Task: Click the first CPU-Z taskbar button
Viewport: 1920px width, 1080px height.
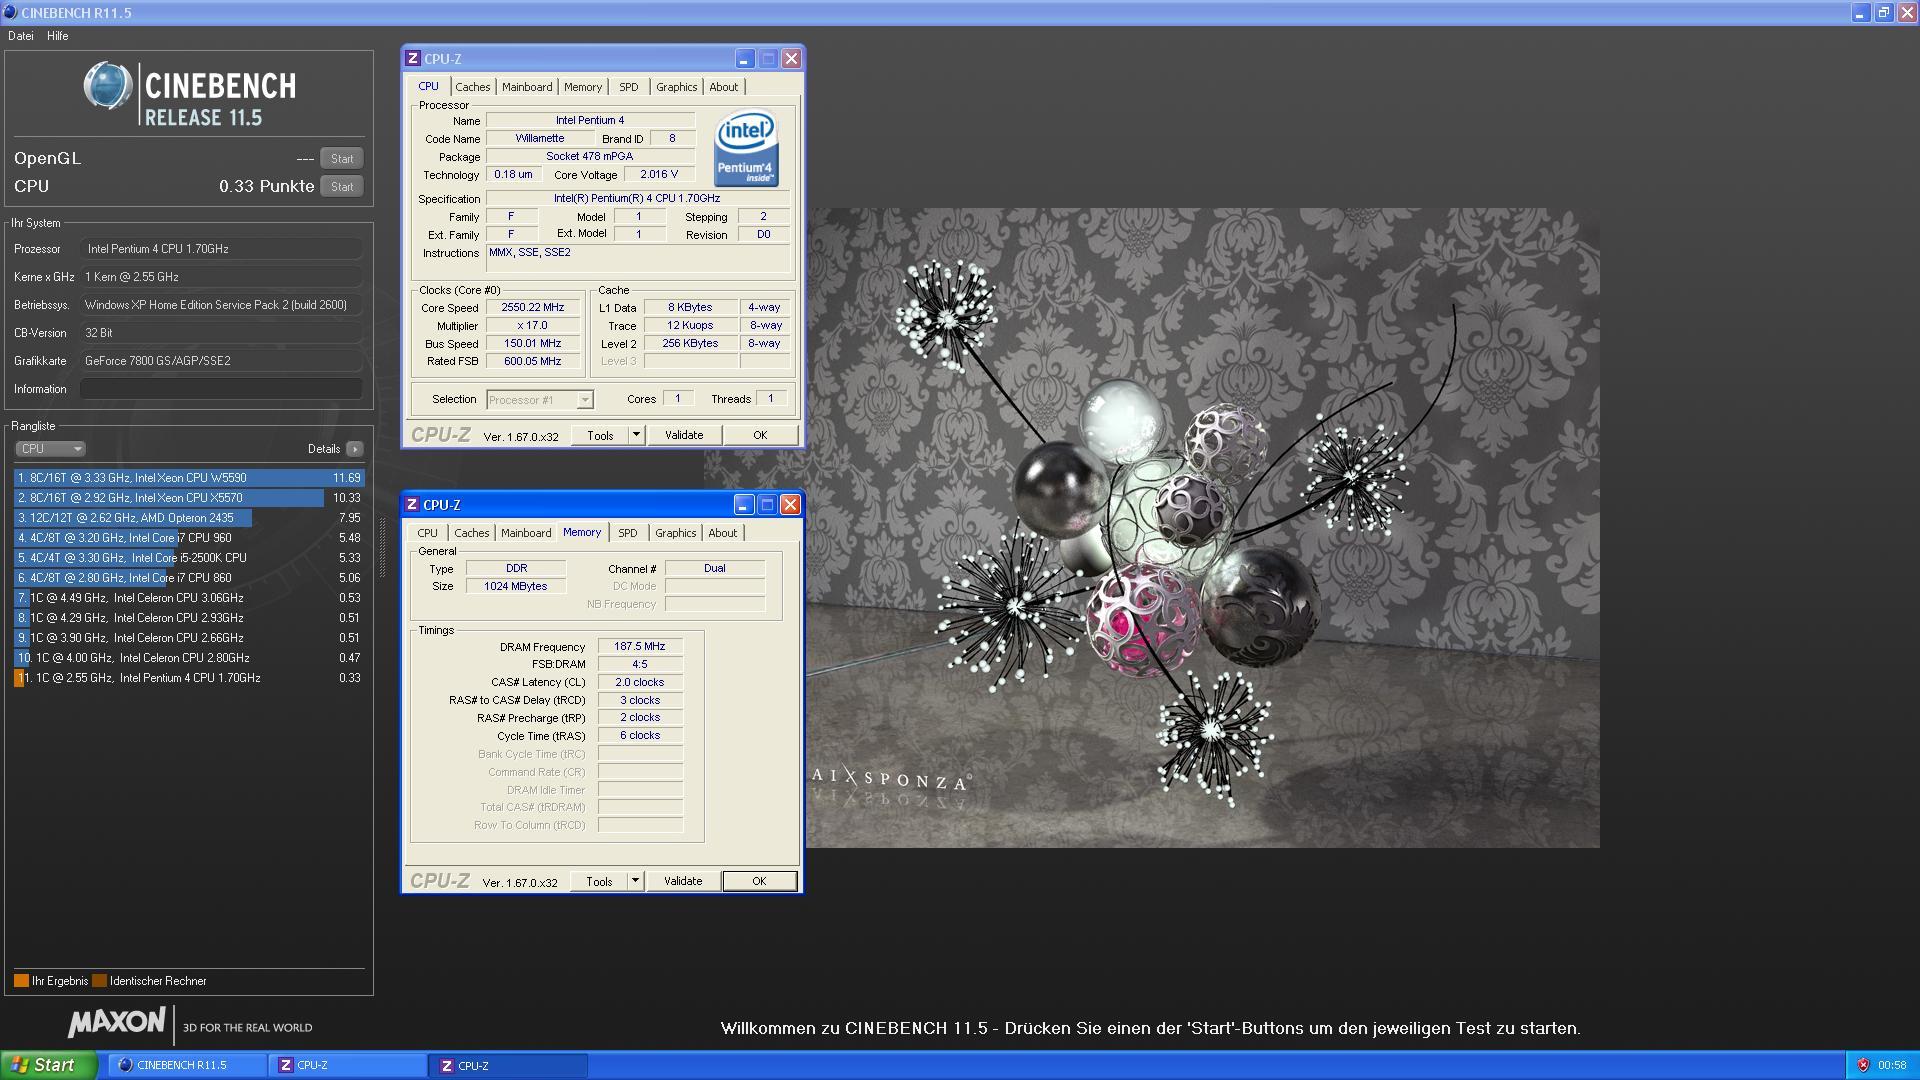Action: [348, 1065]
